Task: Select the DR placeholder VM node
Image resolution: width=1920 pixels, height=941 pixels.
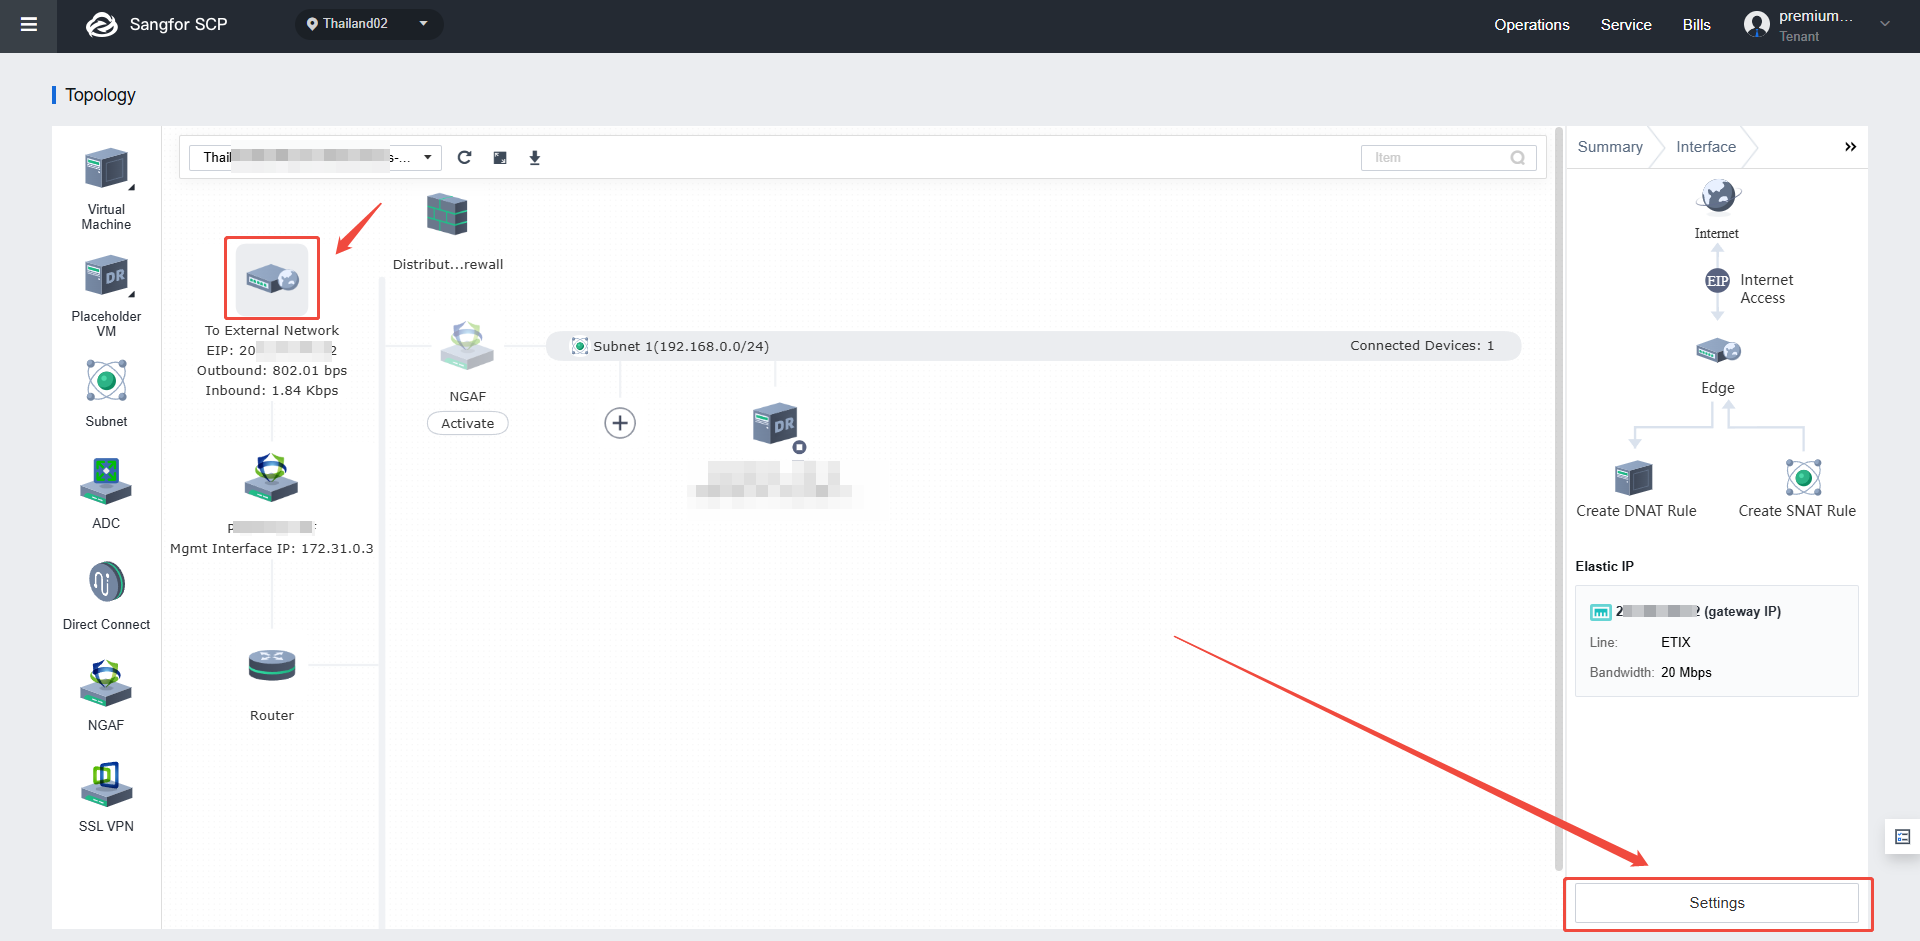Action: [775, 425]
